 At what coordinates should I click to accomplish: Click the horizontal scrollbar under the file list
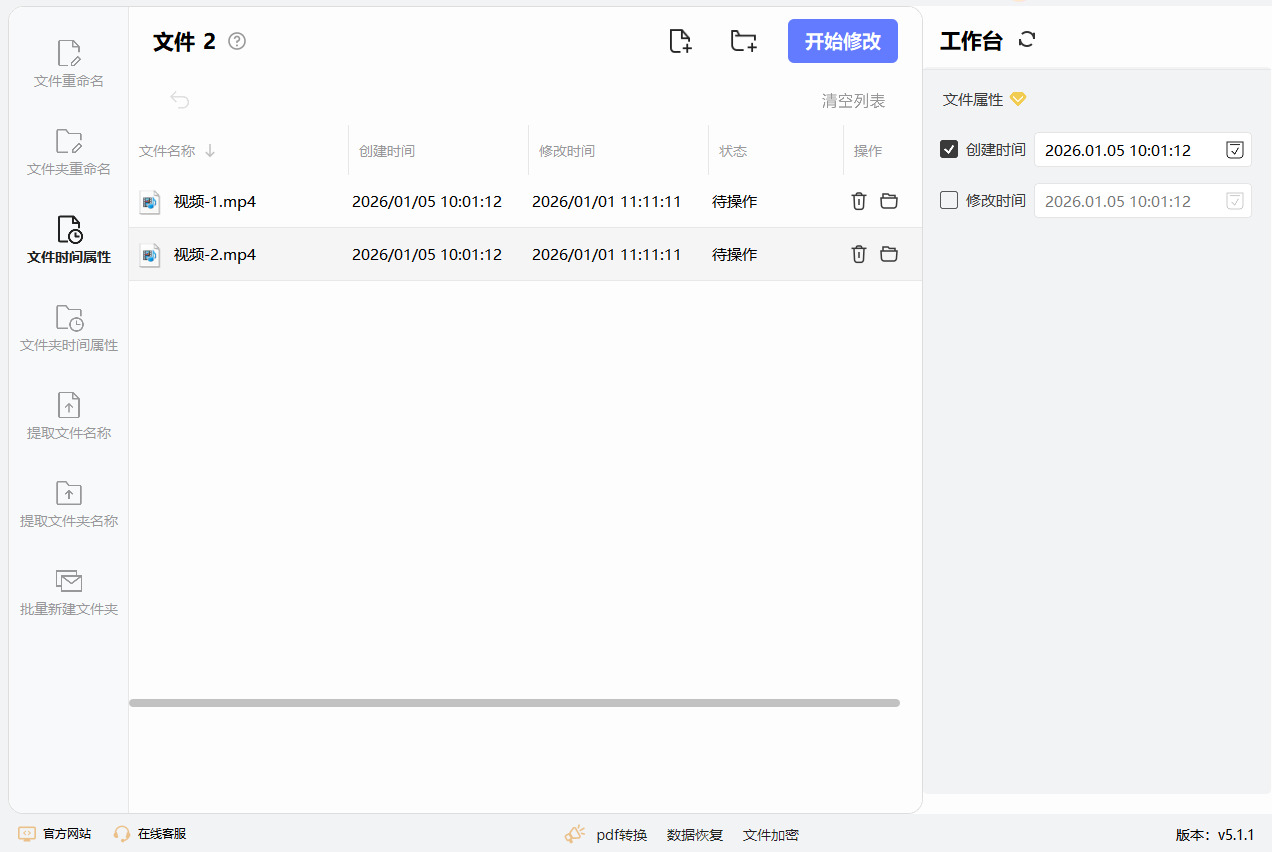tap(514, 703)
